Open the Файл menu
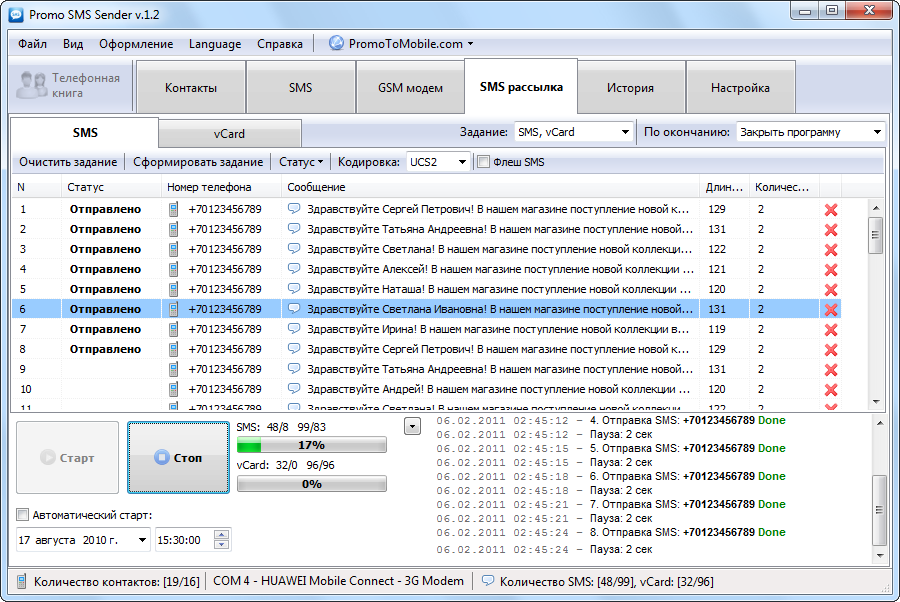 (x=32, y=44)
